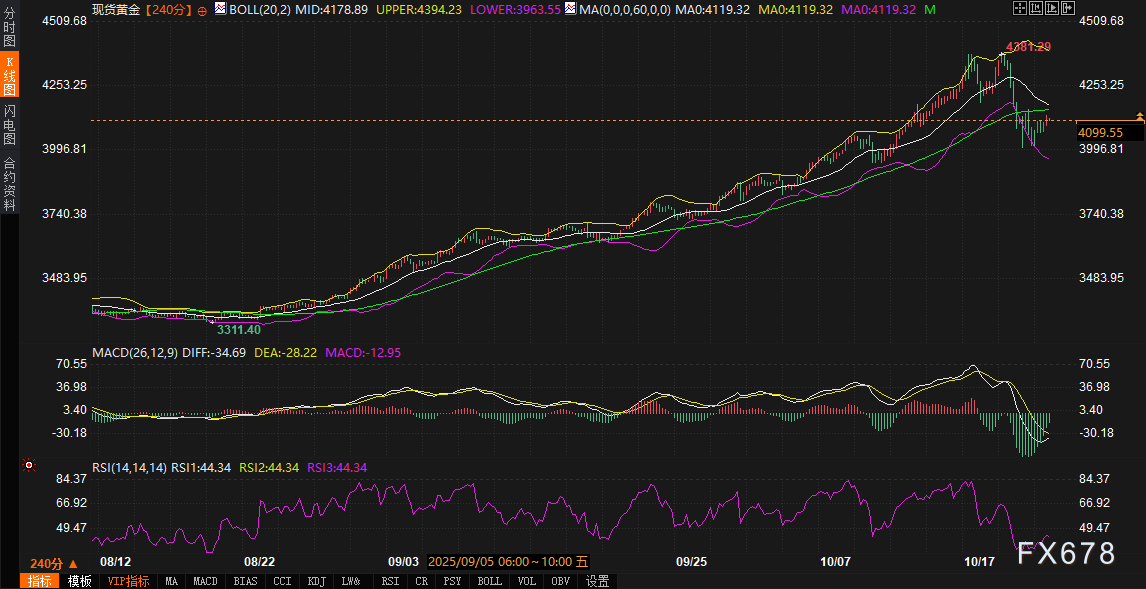Open the 闪电图 sidebar tab
This screenshot has width=1146, height=589.
click(x=10, y=124)
